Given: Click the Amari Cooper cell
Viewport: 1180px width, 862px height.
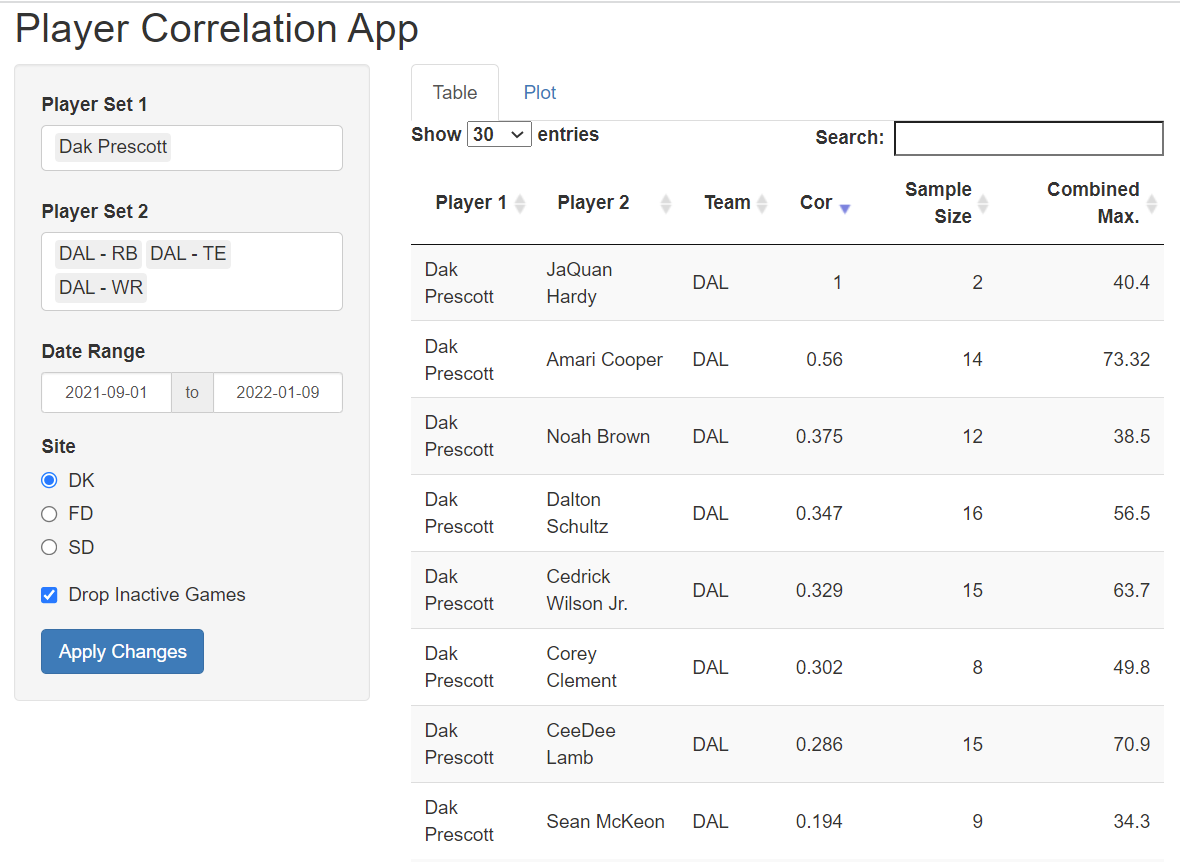Looking at the screenshot, I should click(x=604, y=360).
